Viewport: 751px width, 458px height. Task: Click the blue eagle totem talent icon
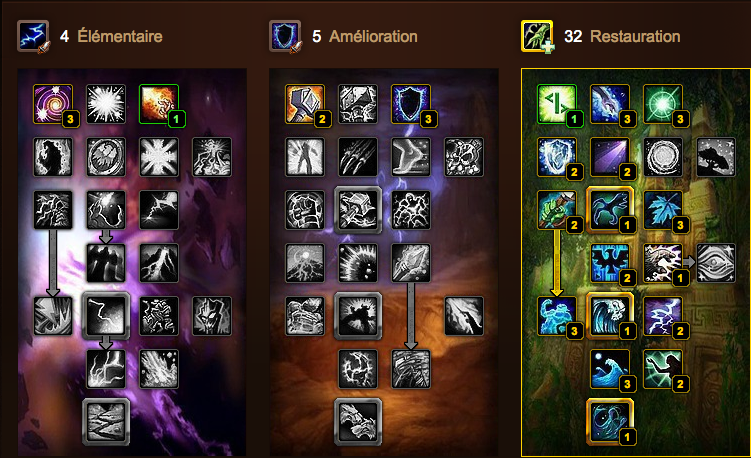coord(610,263)
